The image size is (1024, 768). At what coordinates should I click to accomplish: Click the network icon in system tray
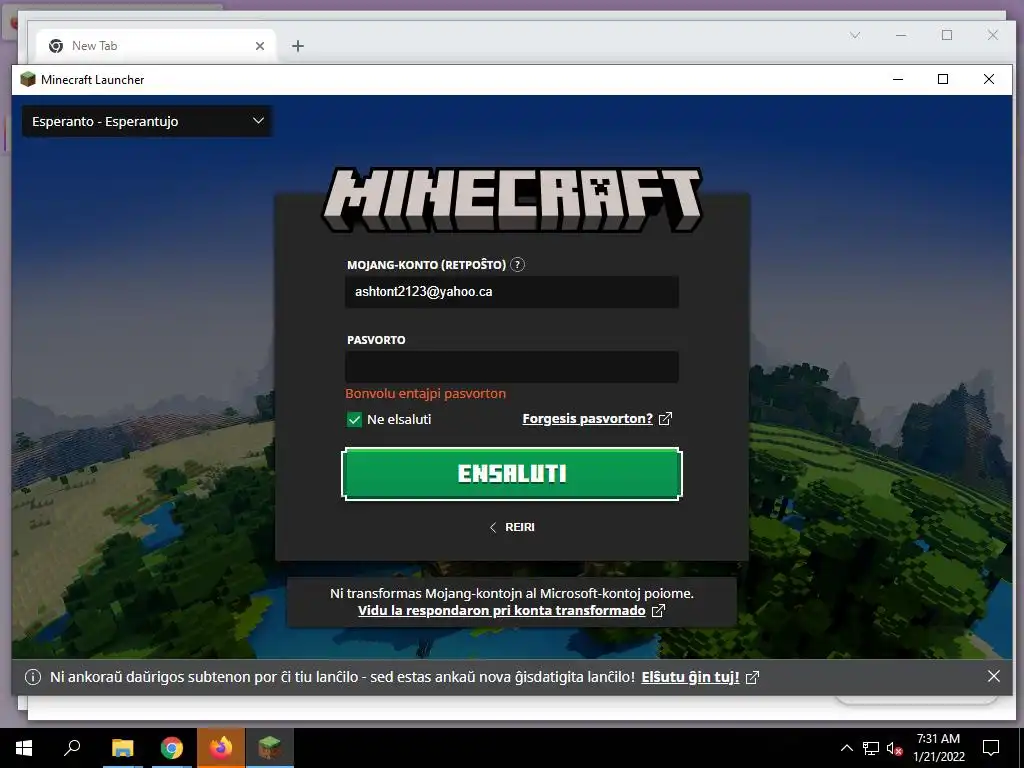click(x=871, y=748)
